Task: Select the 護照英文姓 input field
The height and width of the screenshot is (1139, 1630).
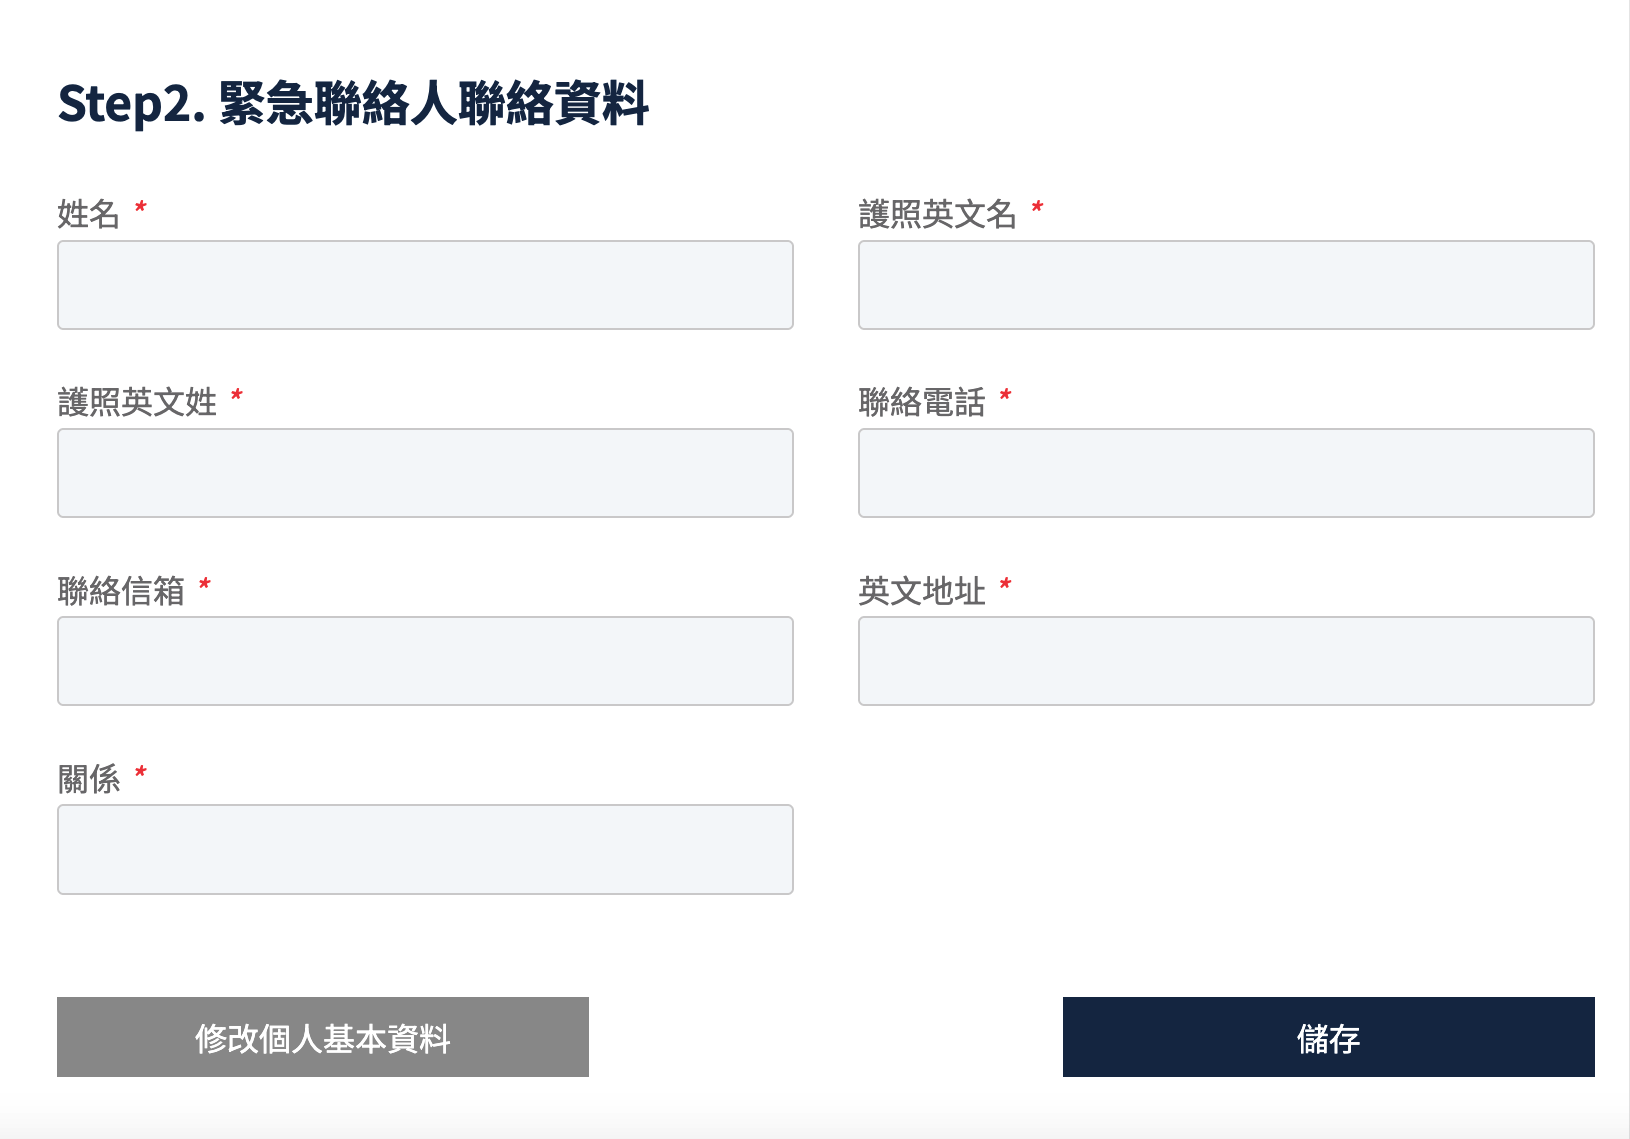Action: [x=425, y=473]
